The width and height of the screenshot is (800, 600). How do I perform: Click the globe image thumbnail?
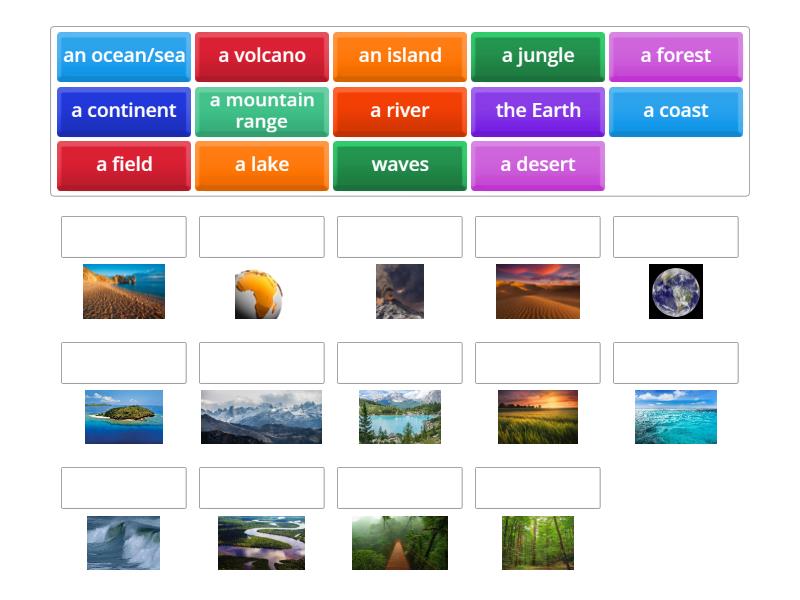pos(261,291)
